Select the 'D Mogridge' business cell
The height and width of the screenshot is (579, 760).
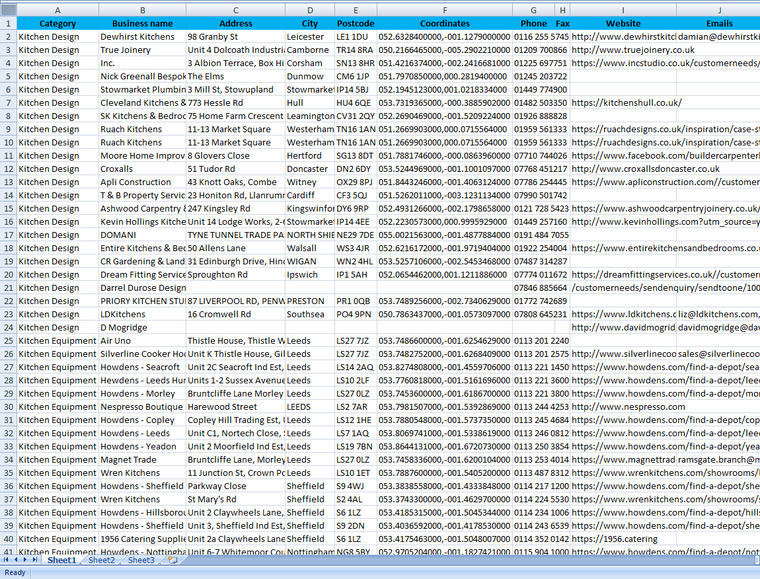142,328
